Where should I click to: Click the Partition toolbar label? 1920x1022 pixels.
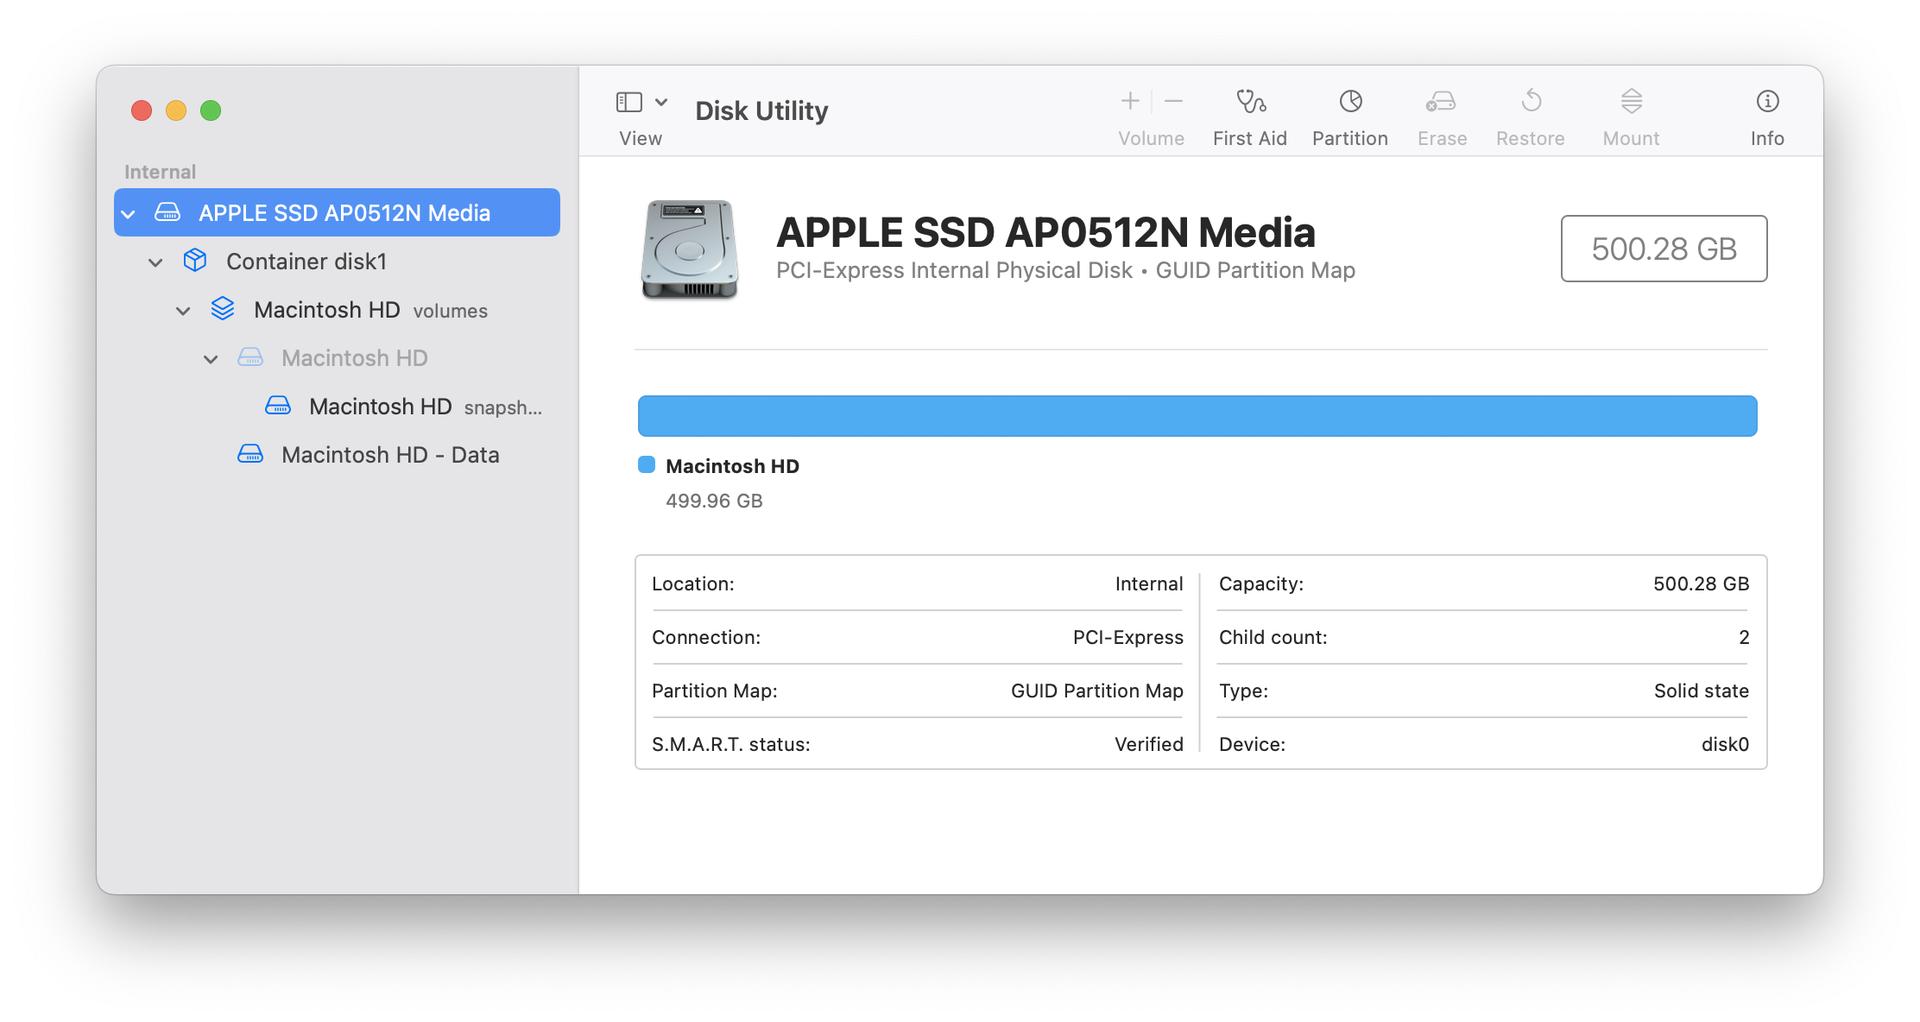tap(1350, 138)
